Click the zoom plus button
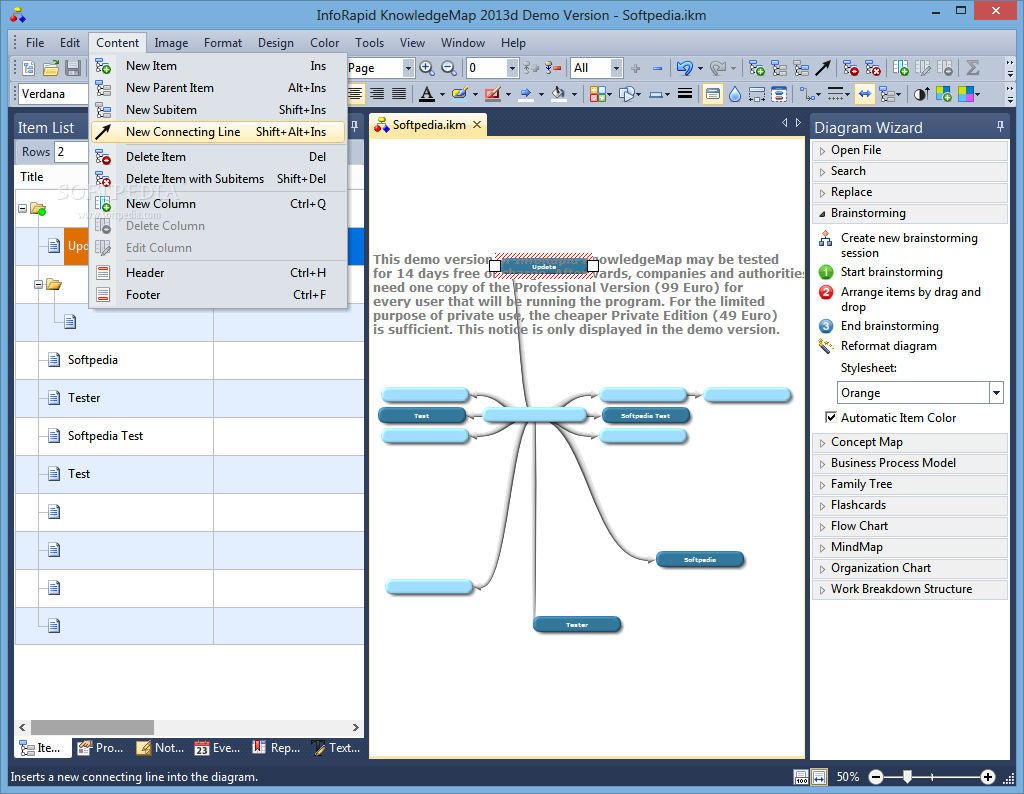This screenshot has width=1024, height=794. point(988,777)
